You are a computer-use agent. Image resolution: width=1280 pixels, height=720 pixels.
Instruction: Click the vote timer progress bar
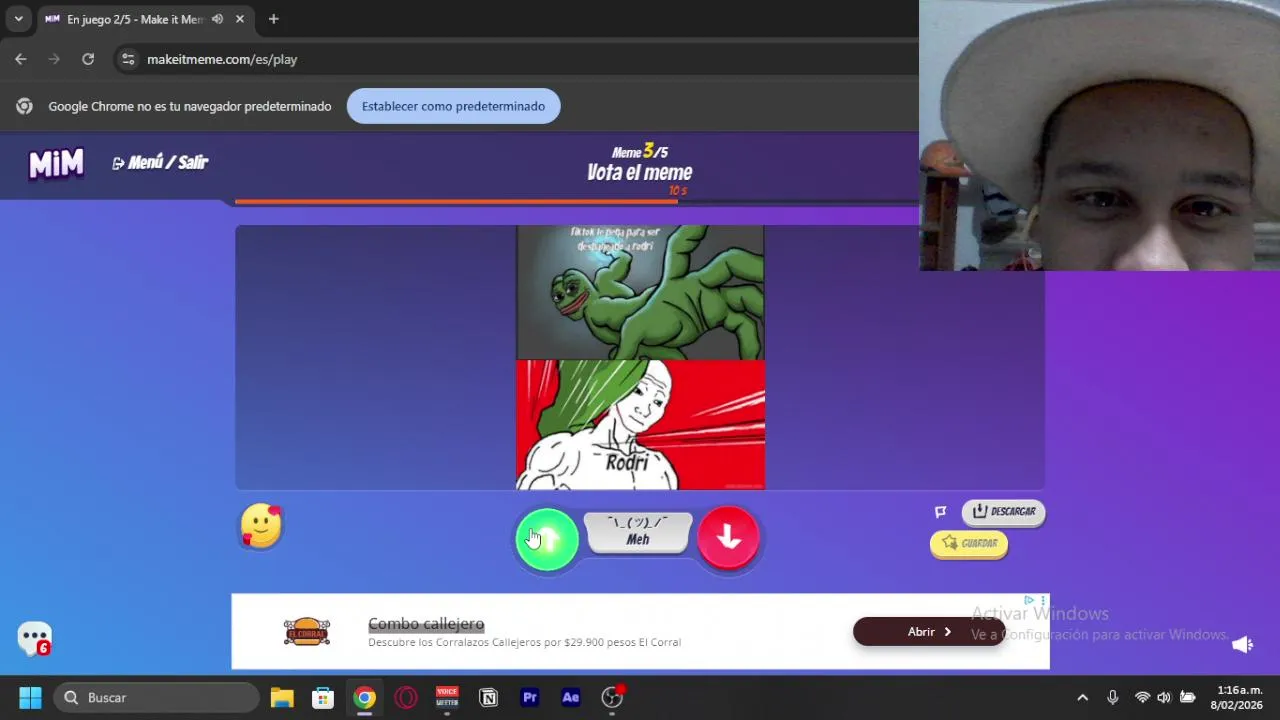(576, 202)
